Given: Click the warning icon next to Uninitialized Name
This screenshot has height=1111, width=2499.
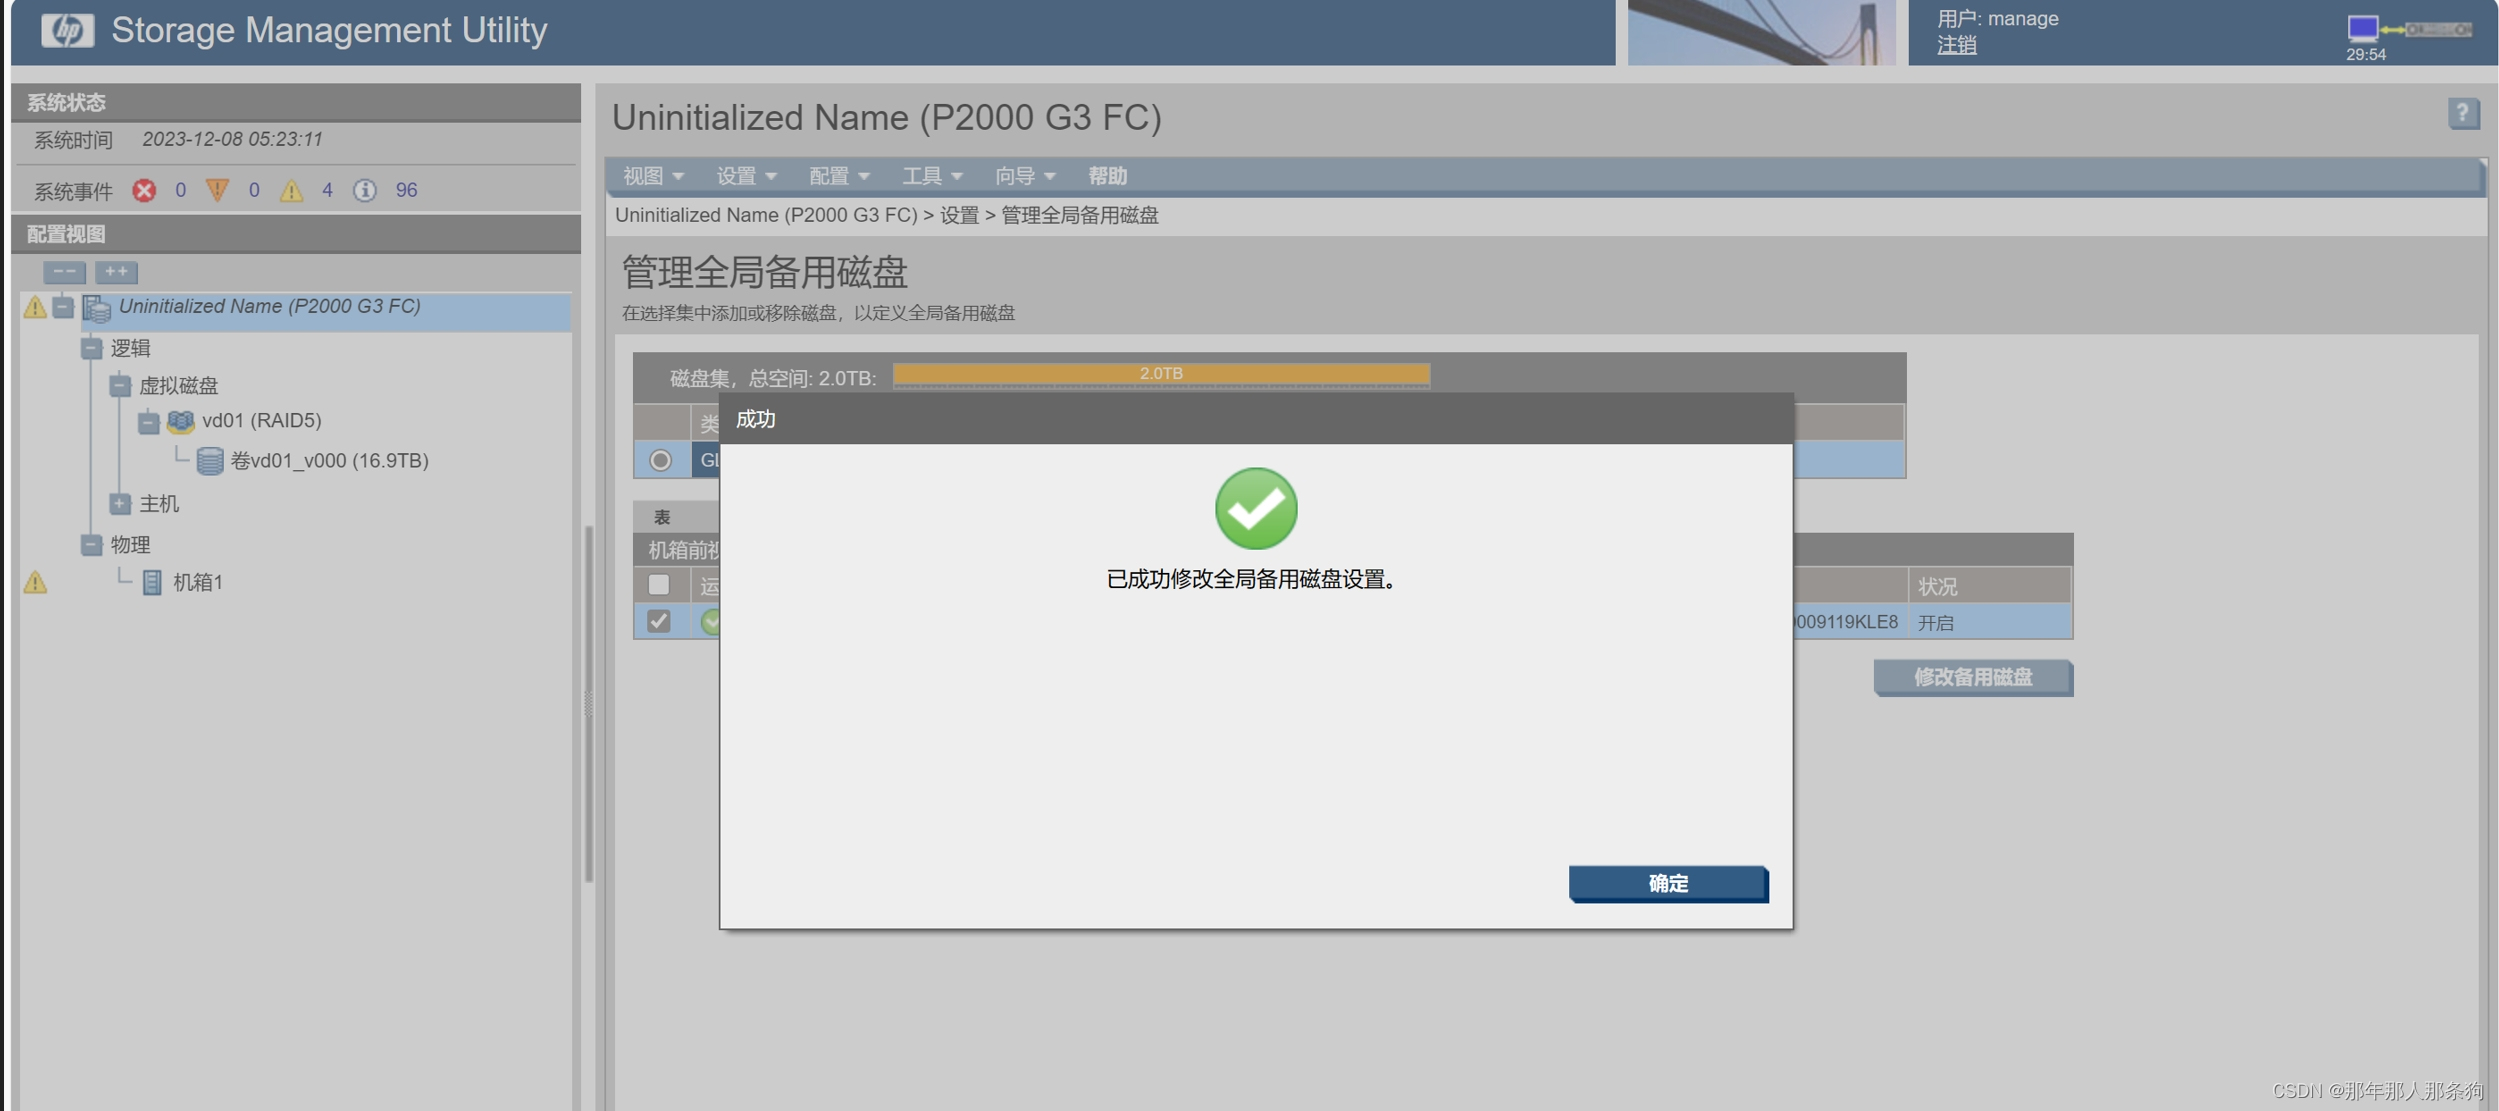Looking at the screenshot, I should point(33,304).
